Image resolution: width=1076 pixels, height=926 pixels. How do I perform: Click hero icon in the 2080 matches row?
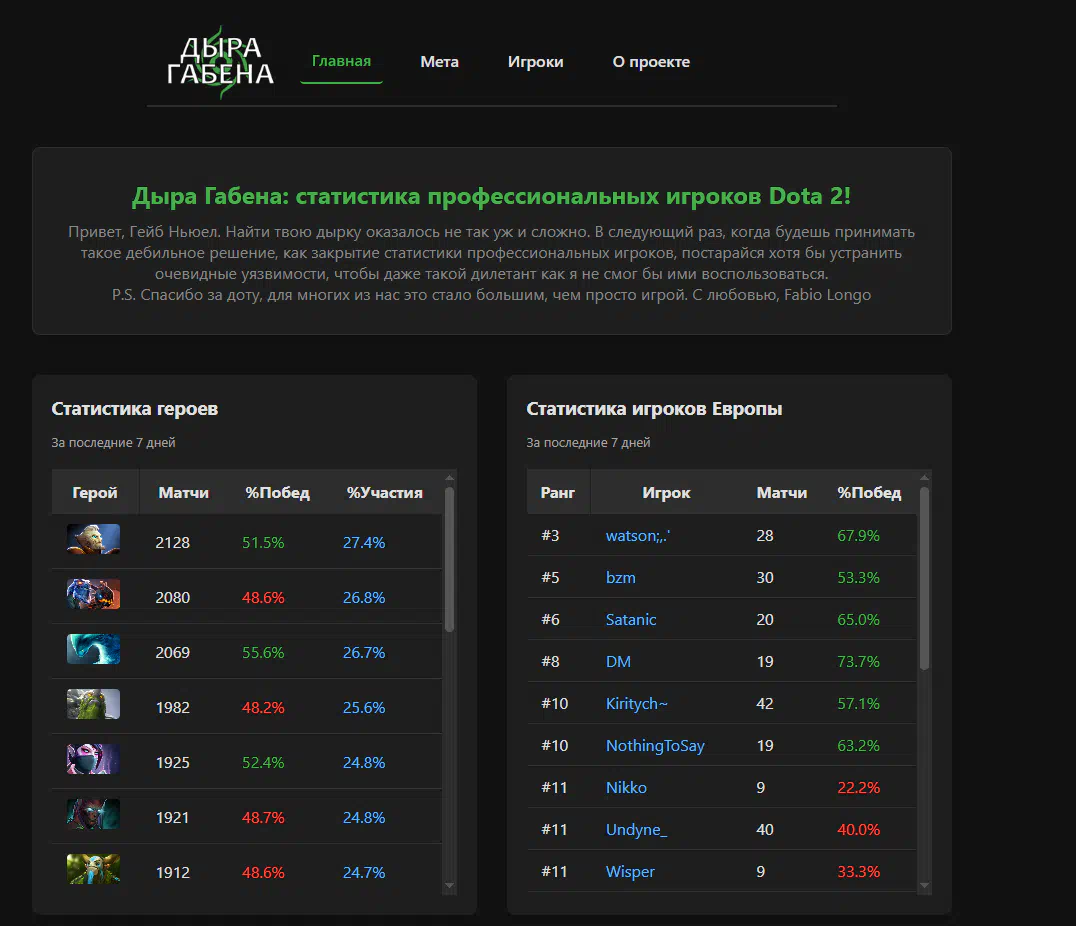click(x=93, y=594)
